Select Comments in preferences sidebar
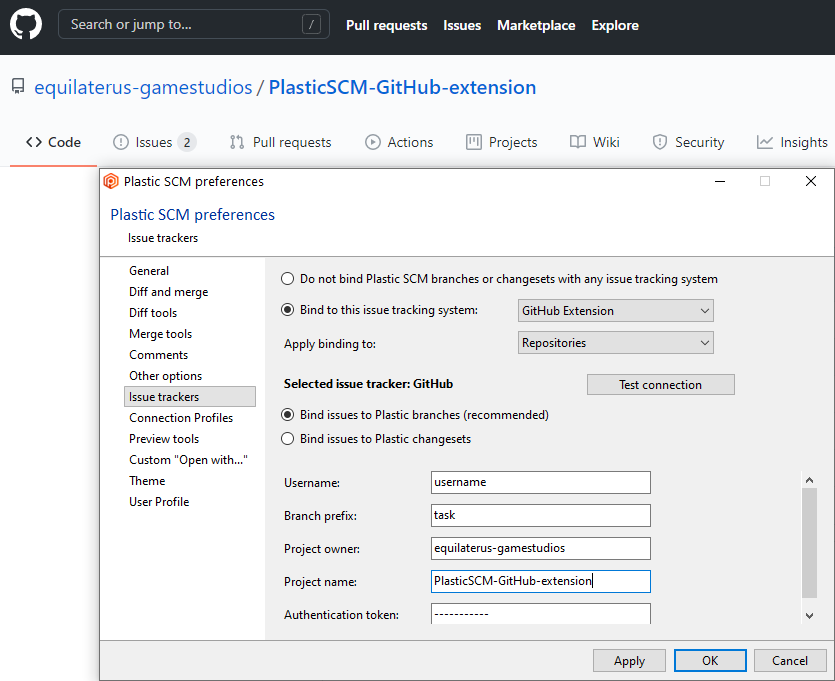 click(159, 355)
